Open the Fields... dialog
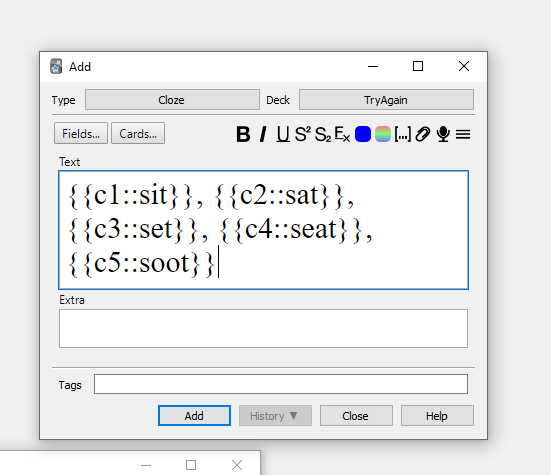 coord(81,134)
